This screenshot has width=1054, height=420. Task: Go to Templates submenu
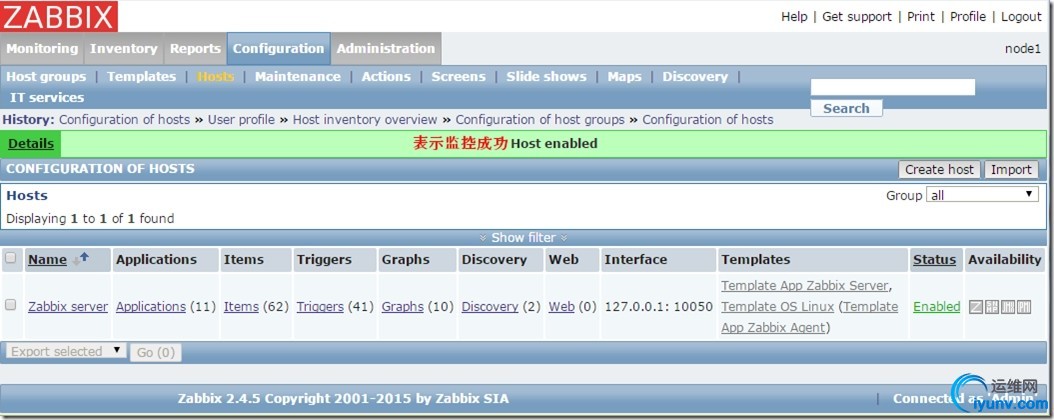coord(141,77)
